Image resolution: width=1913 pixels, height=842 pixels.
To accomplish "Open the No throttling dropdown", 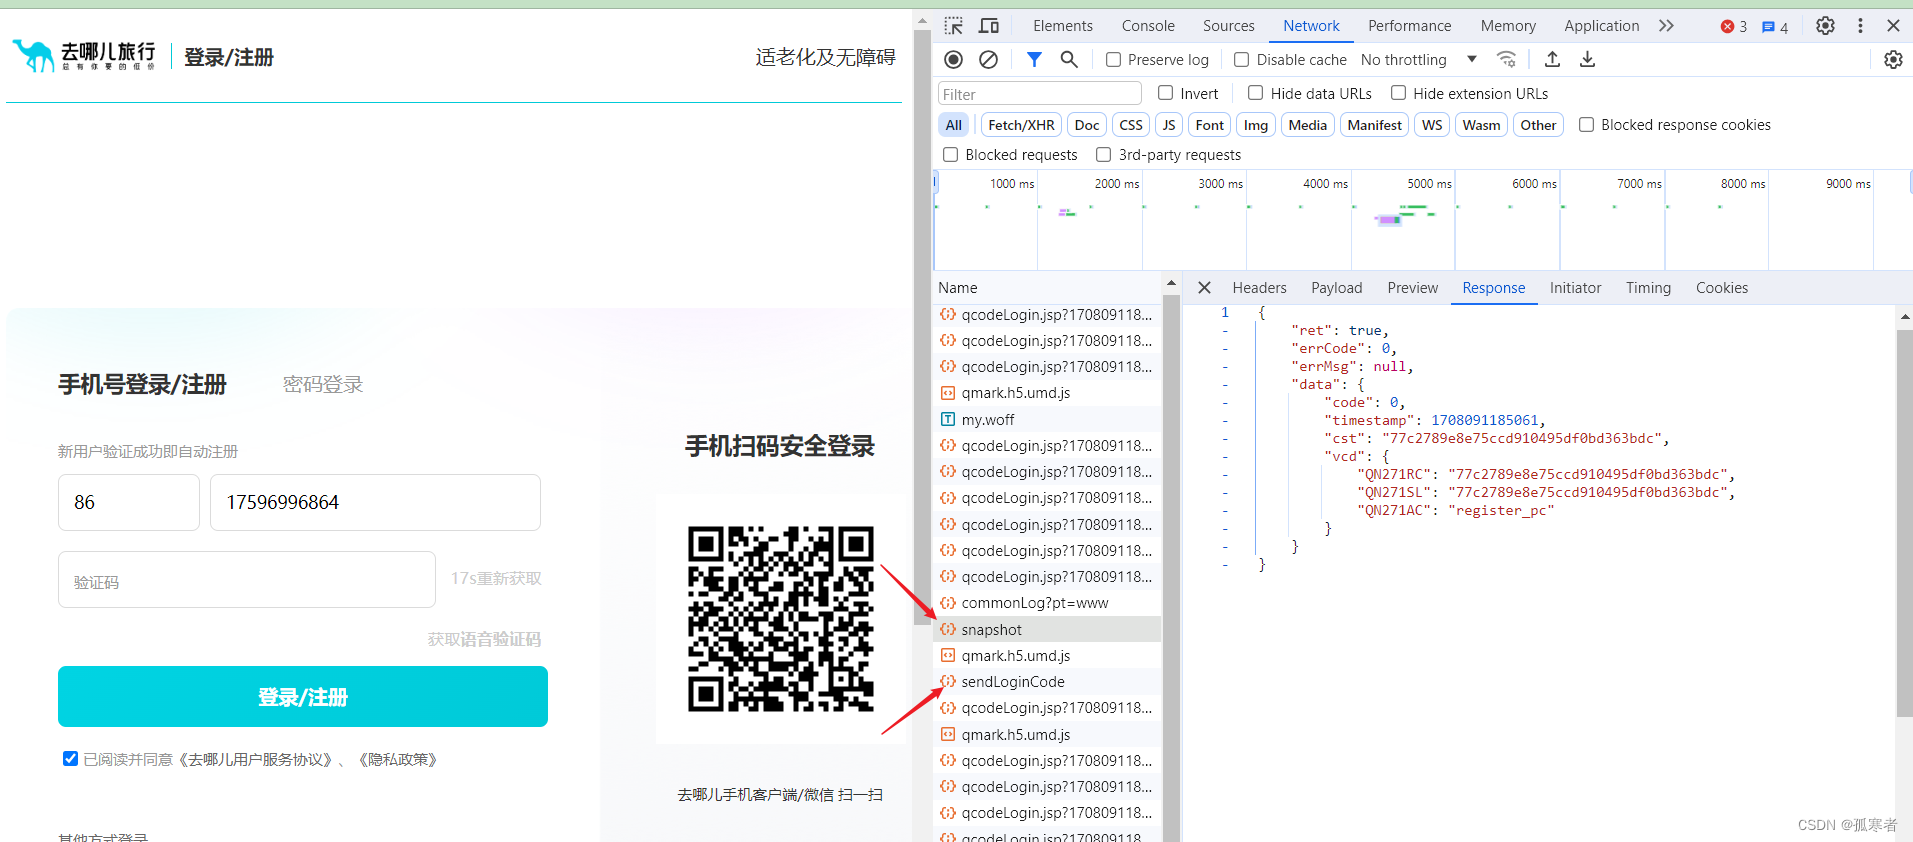I will 1419,60.
